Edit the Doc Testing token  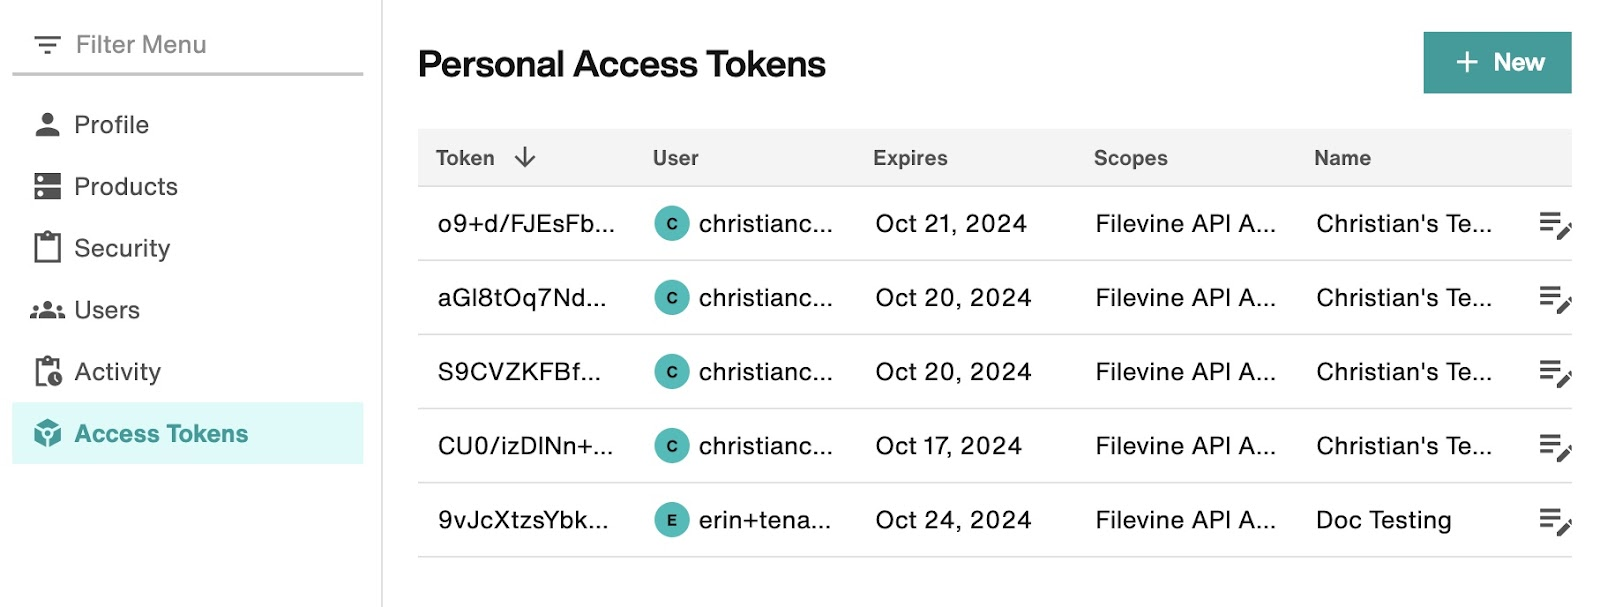click(x=1555, y=521)
